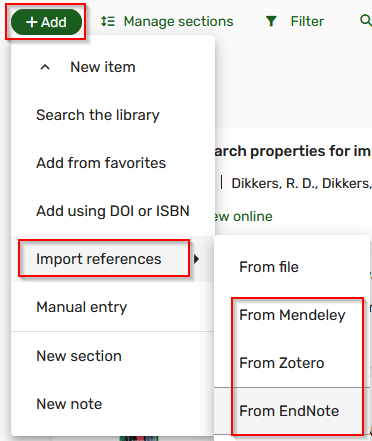Choose Search the library
This screenshot has width=372, height=441.
[x=98, y=115]
